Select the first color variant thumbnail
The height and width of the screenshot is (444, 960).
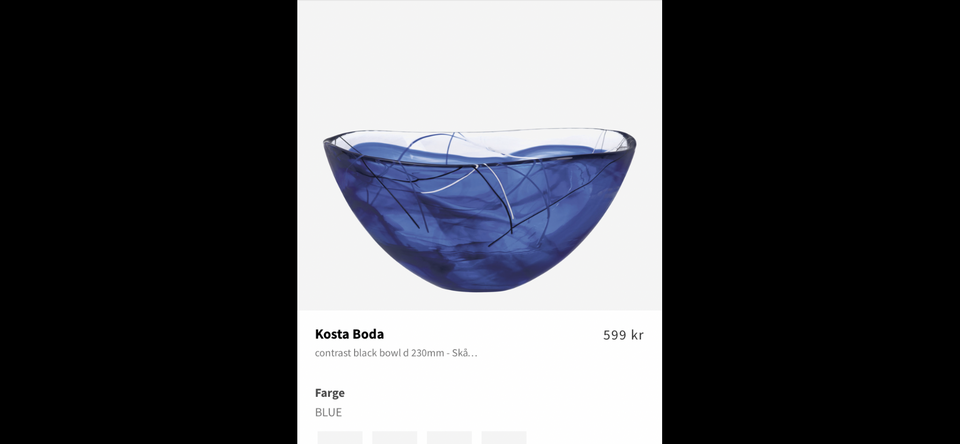click(x=340, y=437)
